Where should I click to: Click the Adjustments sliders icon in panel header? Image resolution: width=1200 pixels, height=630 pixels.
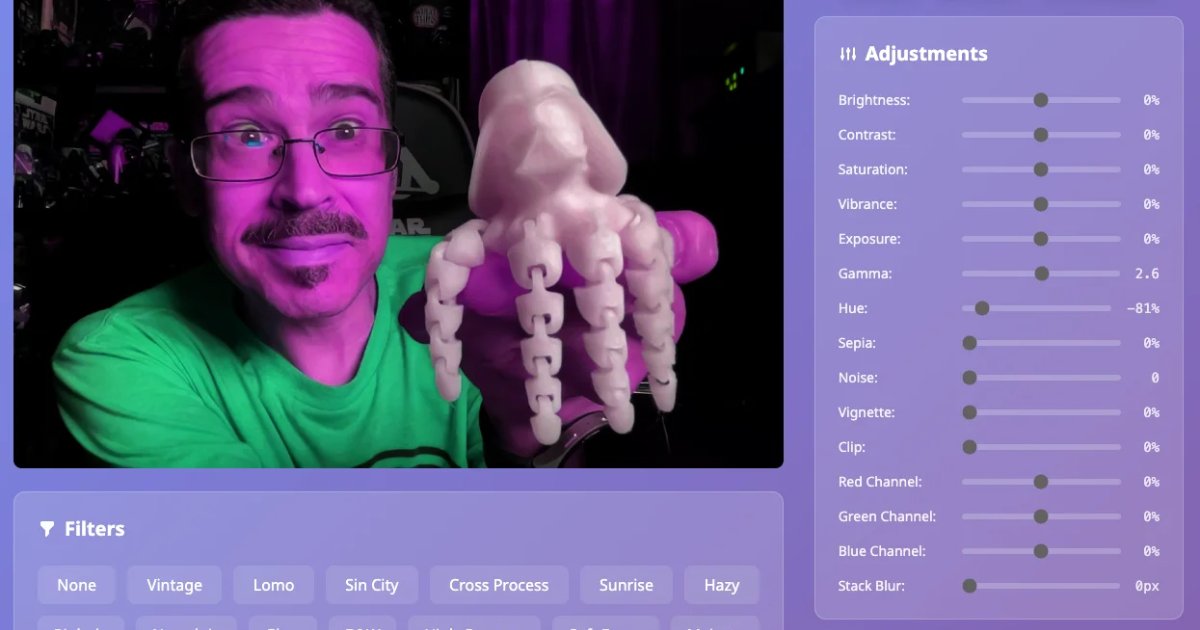pyautogui.click(x=848, y=54)
